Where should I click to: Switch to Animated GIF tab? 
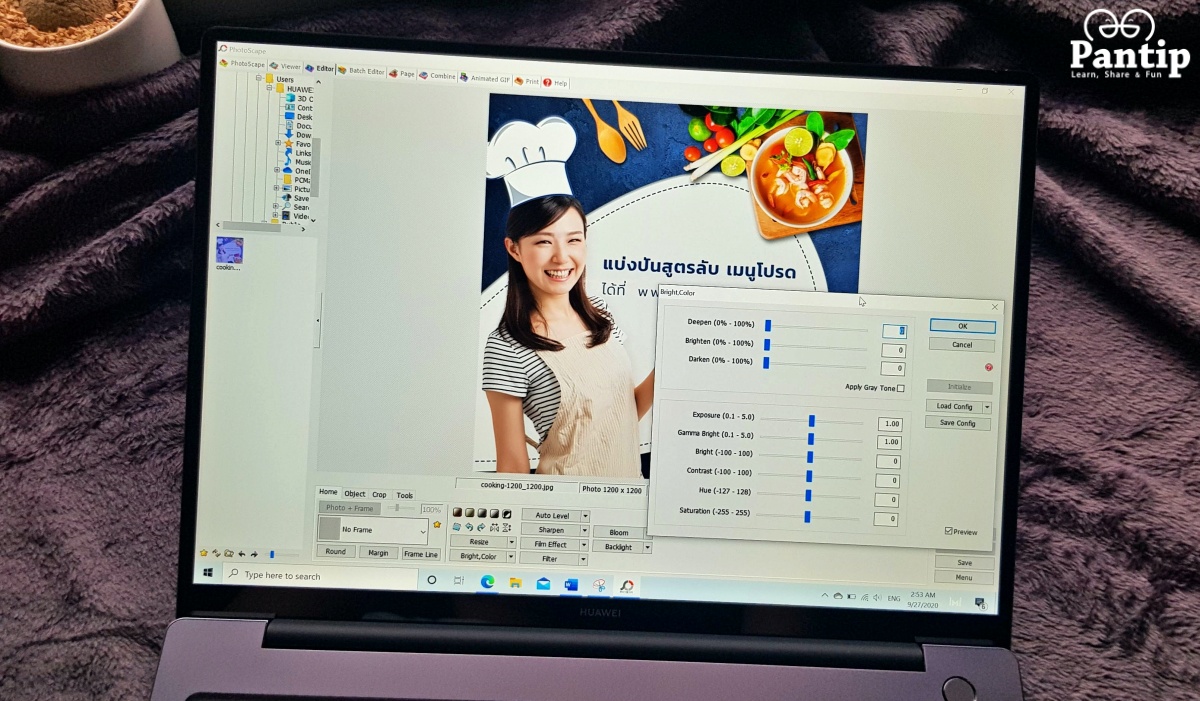coord(485,79)
